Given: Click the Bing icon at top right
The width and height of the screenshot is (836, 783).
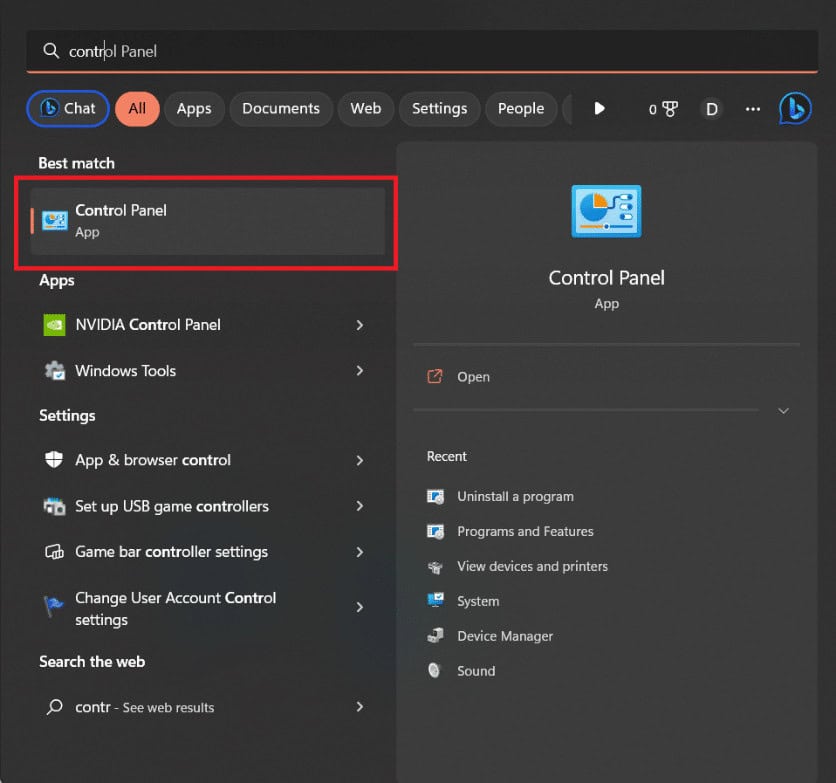Looking at the screenshot, I should tap(795, 108).
